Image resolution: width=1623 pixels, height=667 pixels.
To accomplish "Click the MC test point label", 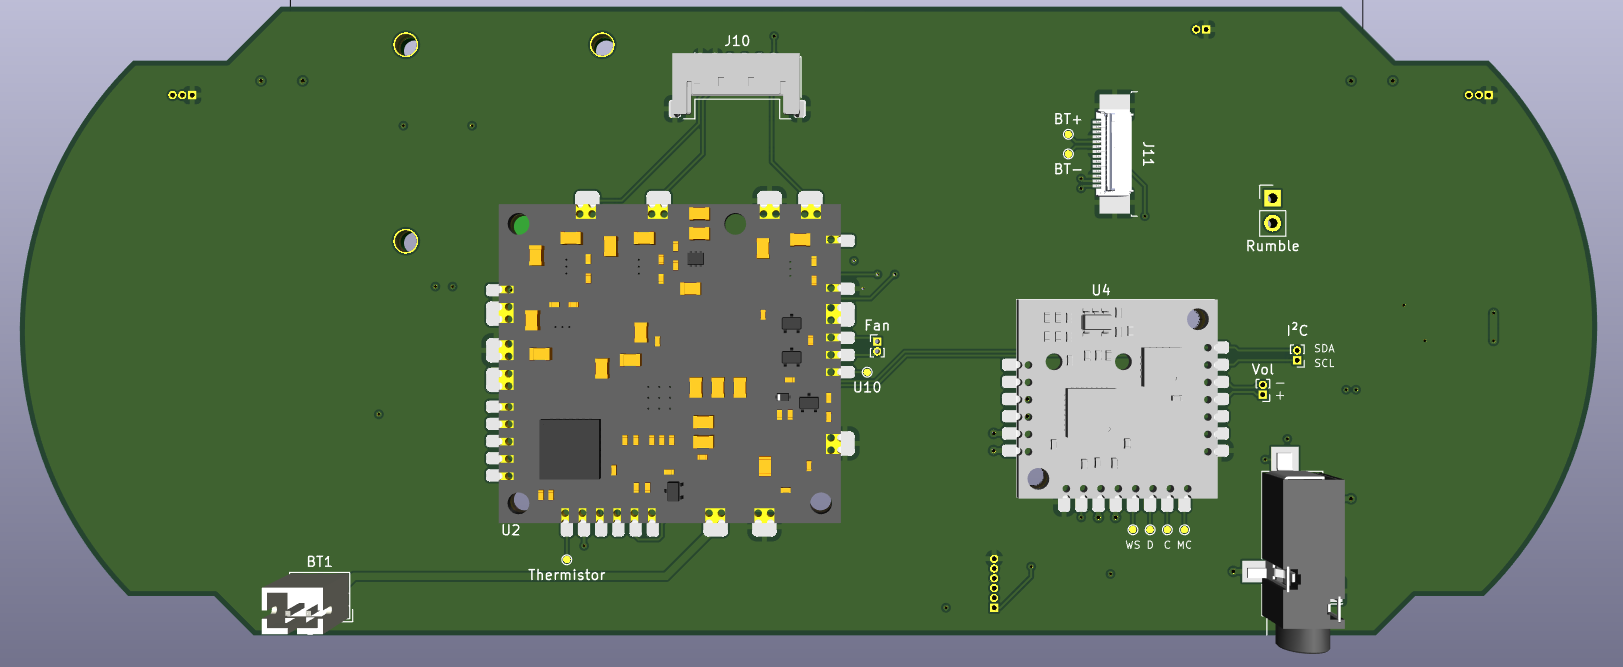I will 1184,546.
